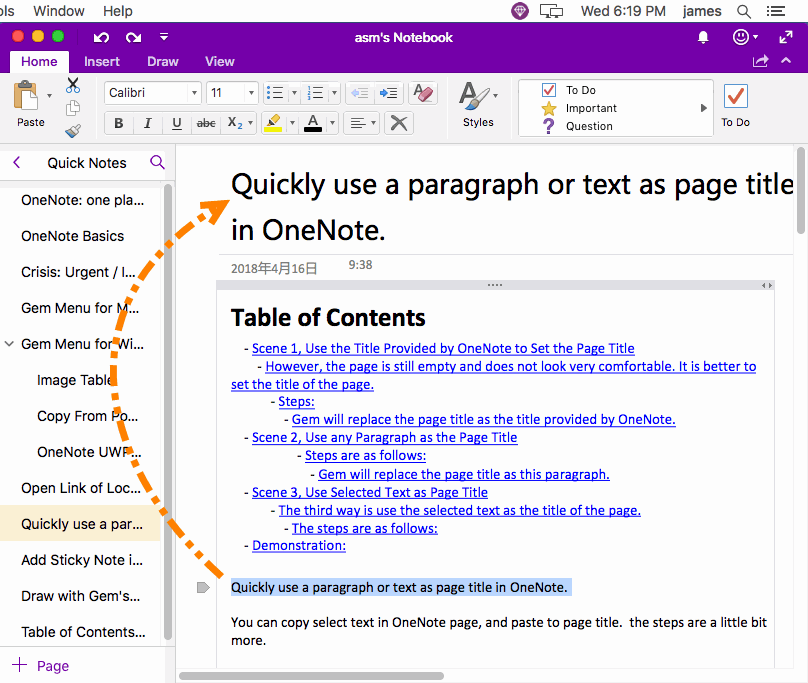Click the paragraph alignment icon
Image resolution: width=808 pixels, height=683 pixels.
tap(358, 123)
